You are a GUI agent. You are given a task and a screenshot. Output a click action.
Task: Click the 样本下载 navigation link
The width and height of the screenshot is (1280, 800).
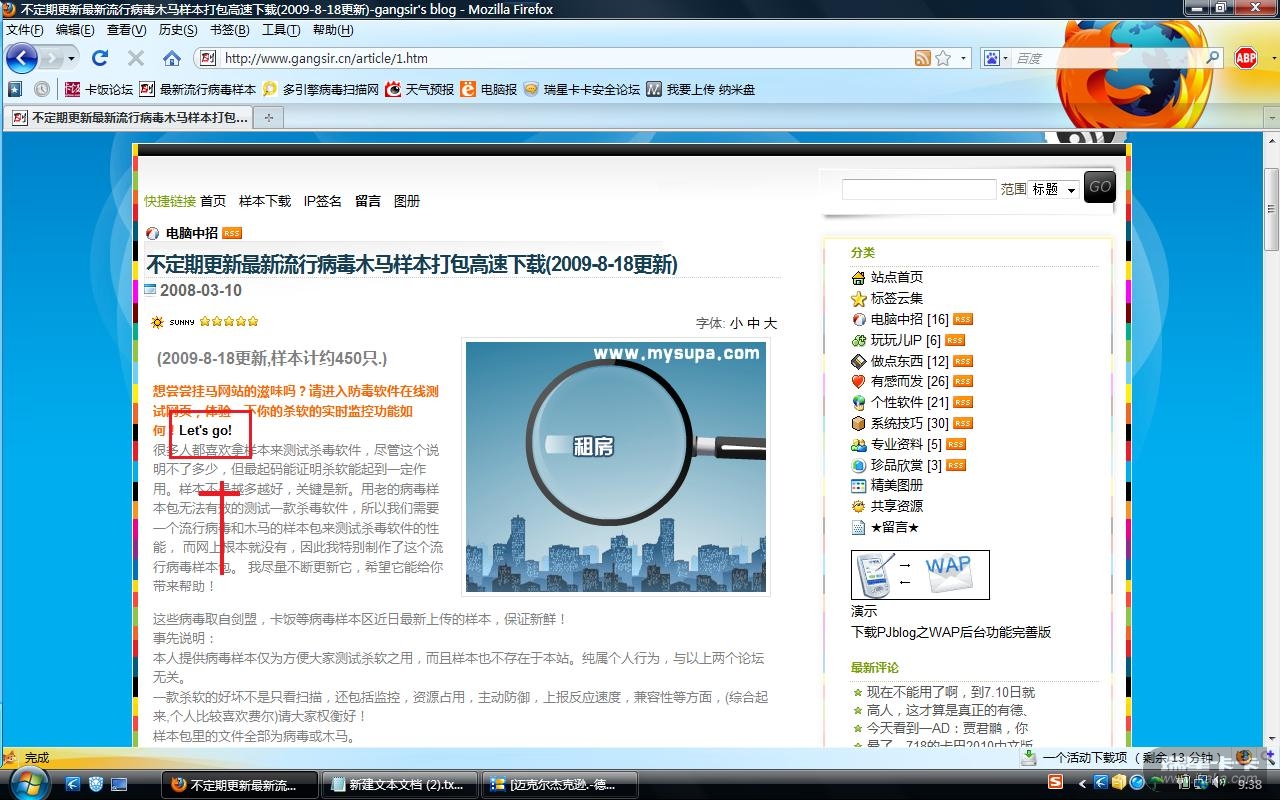(265, 201)
